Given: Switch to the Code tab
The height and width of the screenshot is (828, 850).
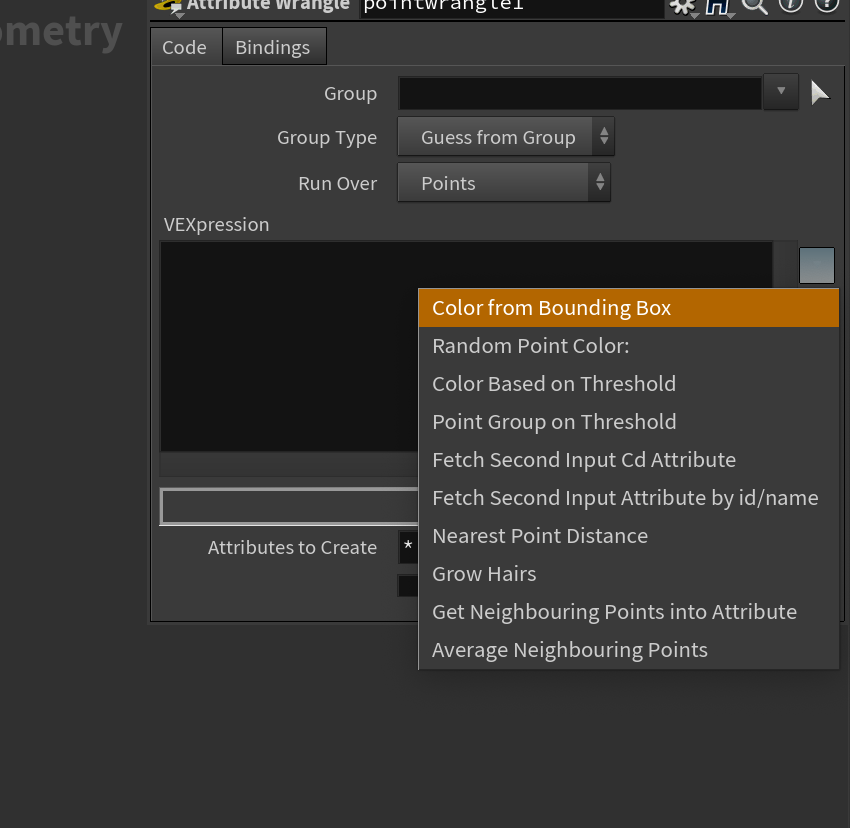Looking at the screenshot, I should tap(184, 47).
